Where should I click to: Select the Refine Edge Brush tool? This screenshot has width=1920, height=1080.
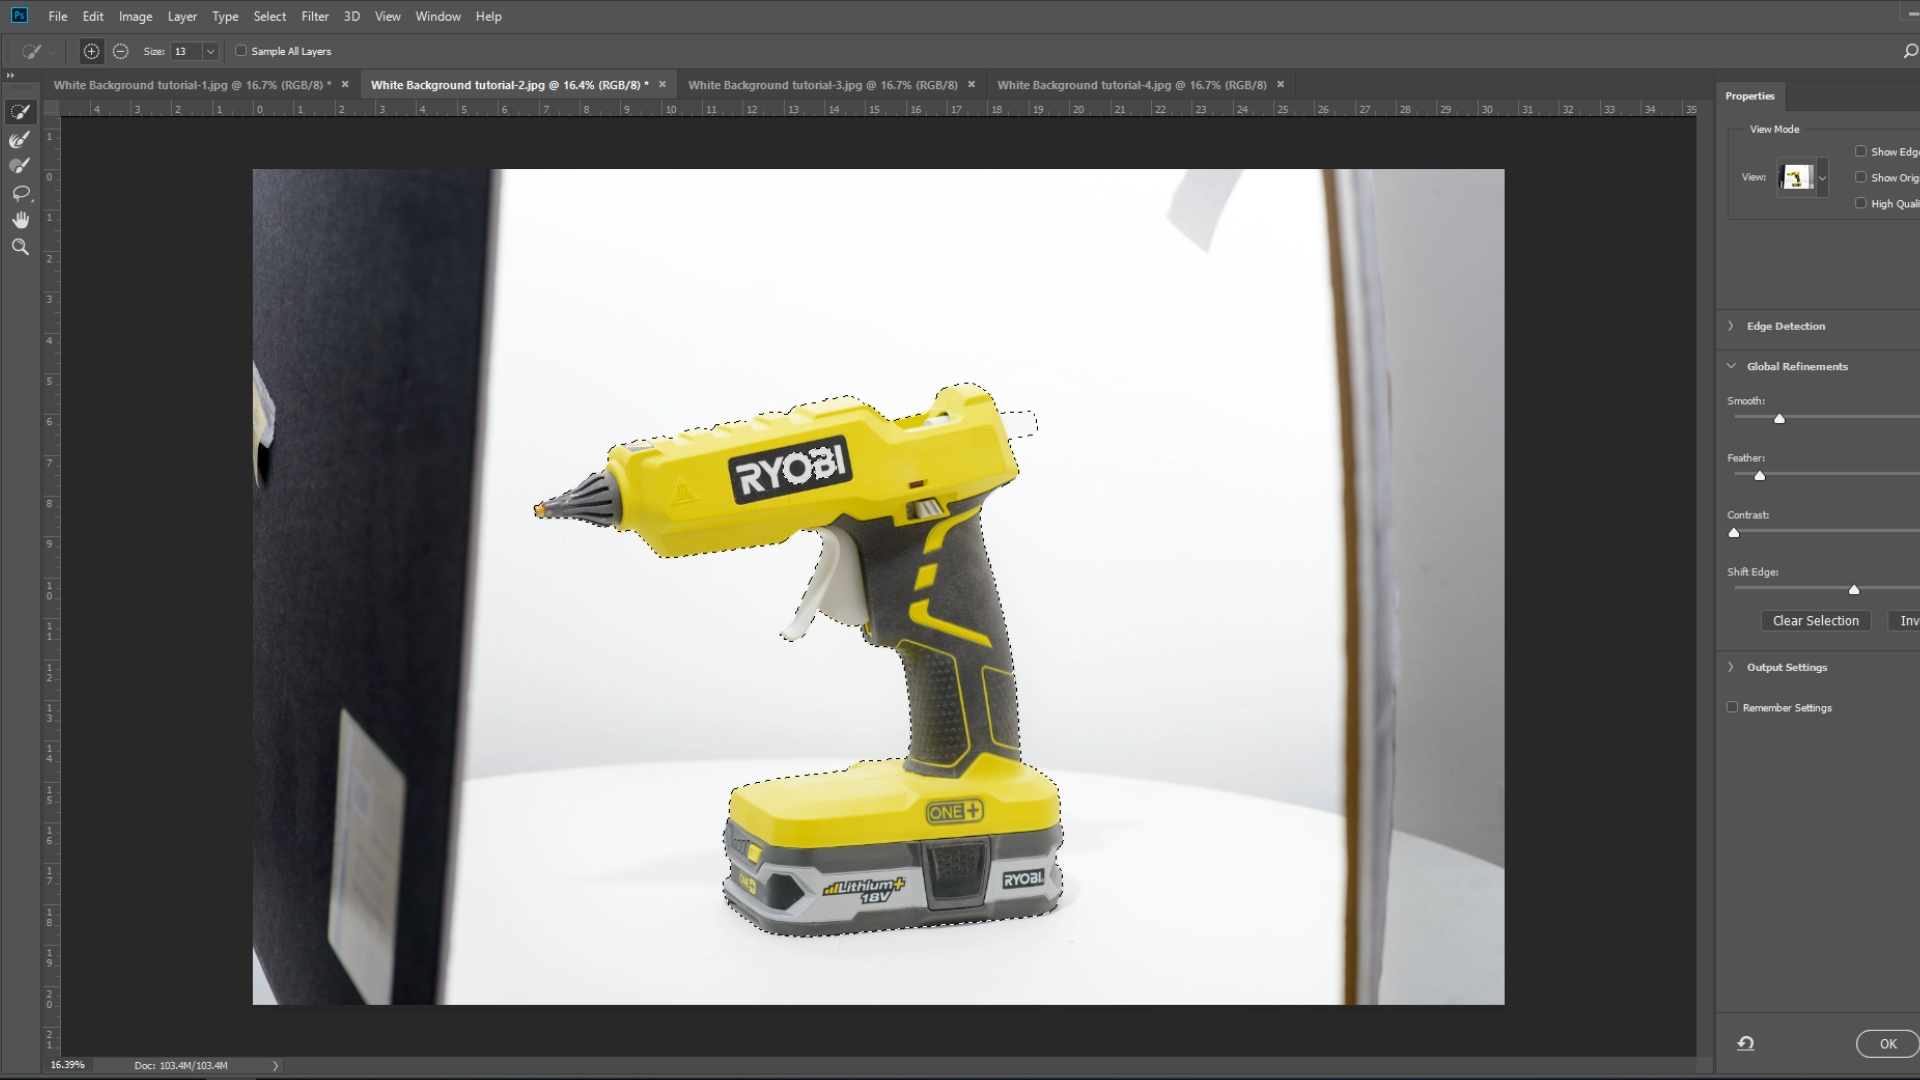coord(20,139)
